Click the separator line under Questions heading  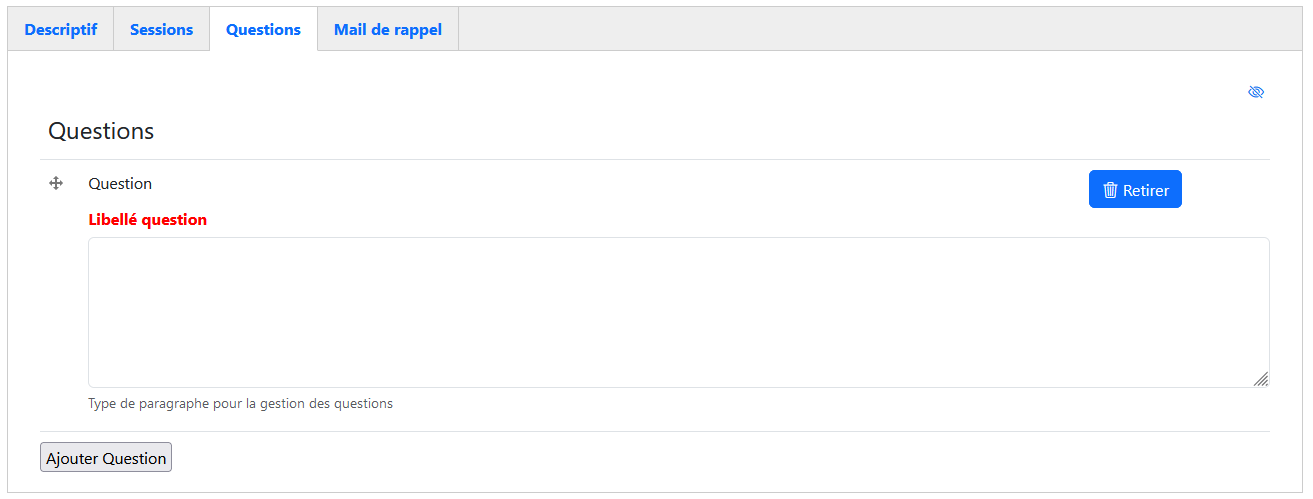pos(655,160)
